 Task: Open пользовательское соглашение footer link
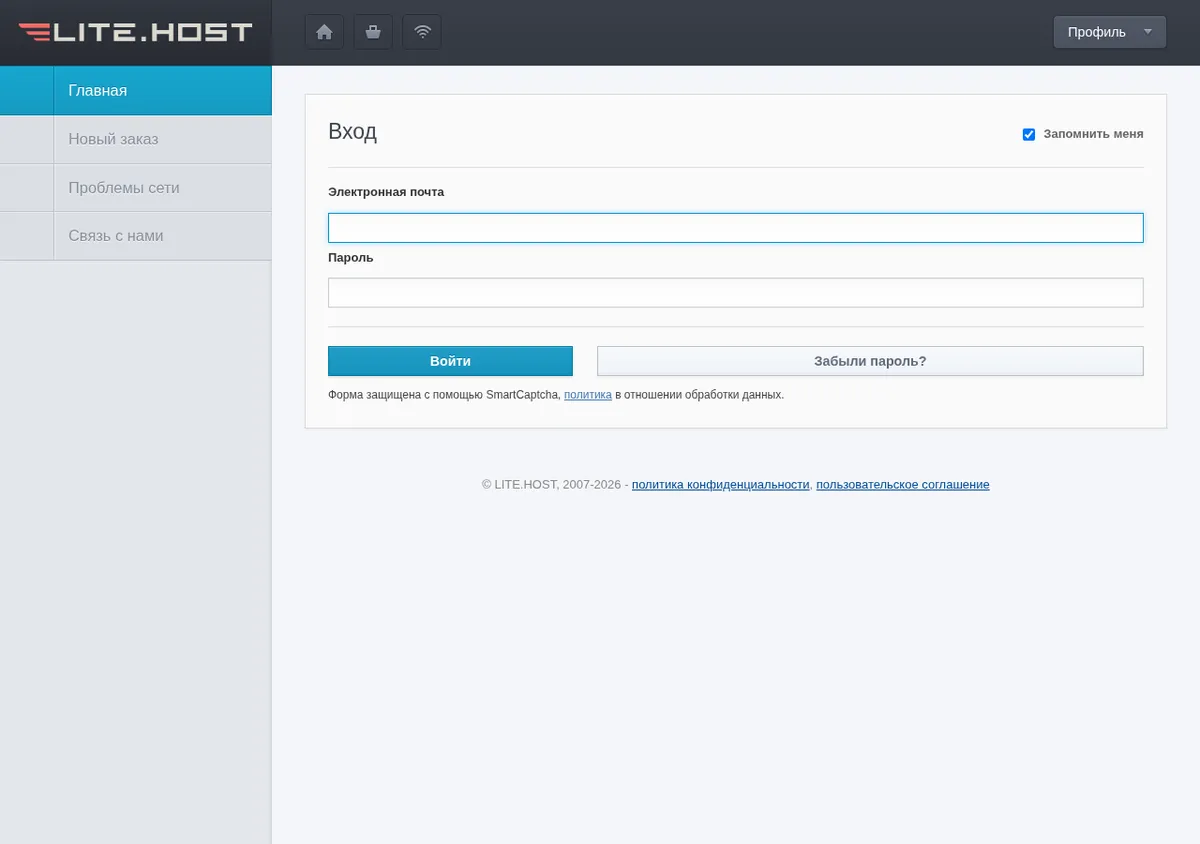click(x=903, y=484)
